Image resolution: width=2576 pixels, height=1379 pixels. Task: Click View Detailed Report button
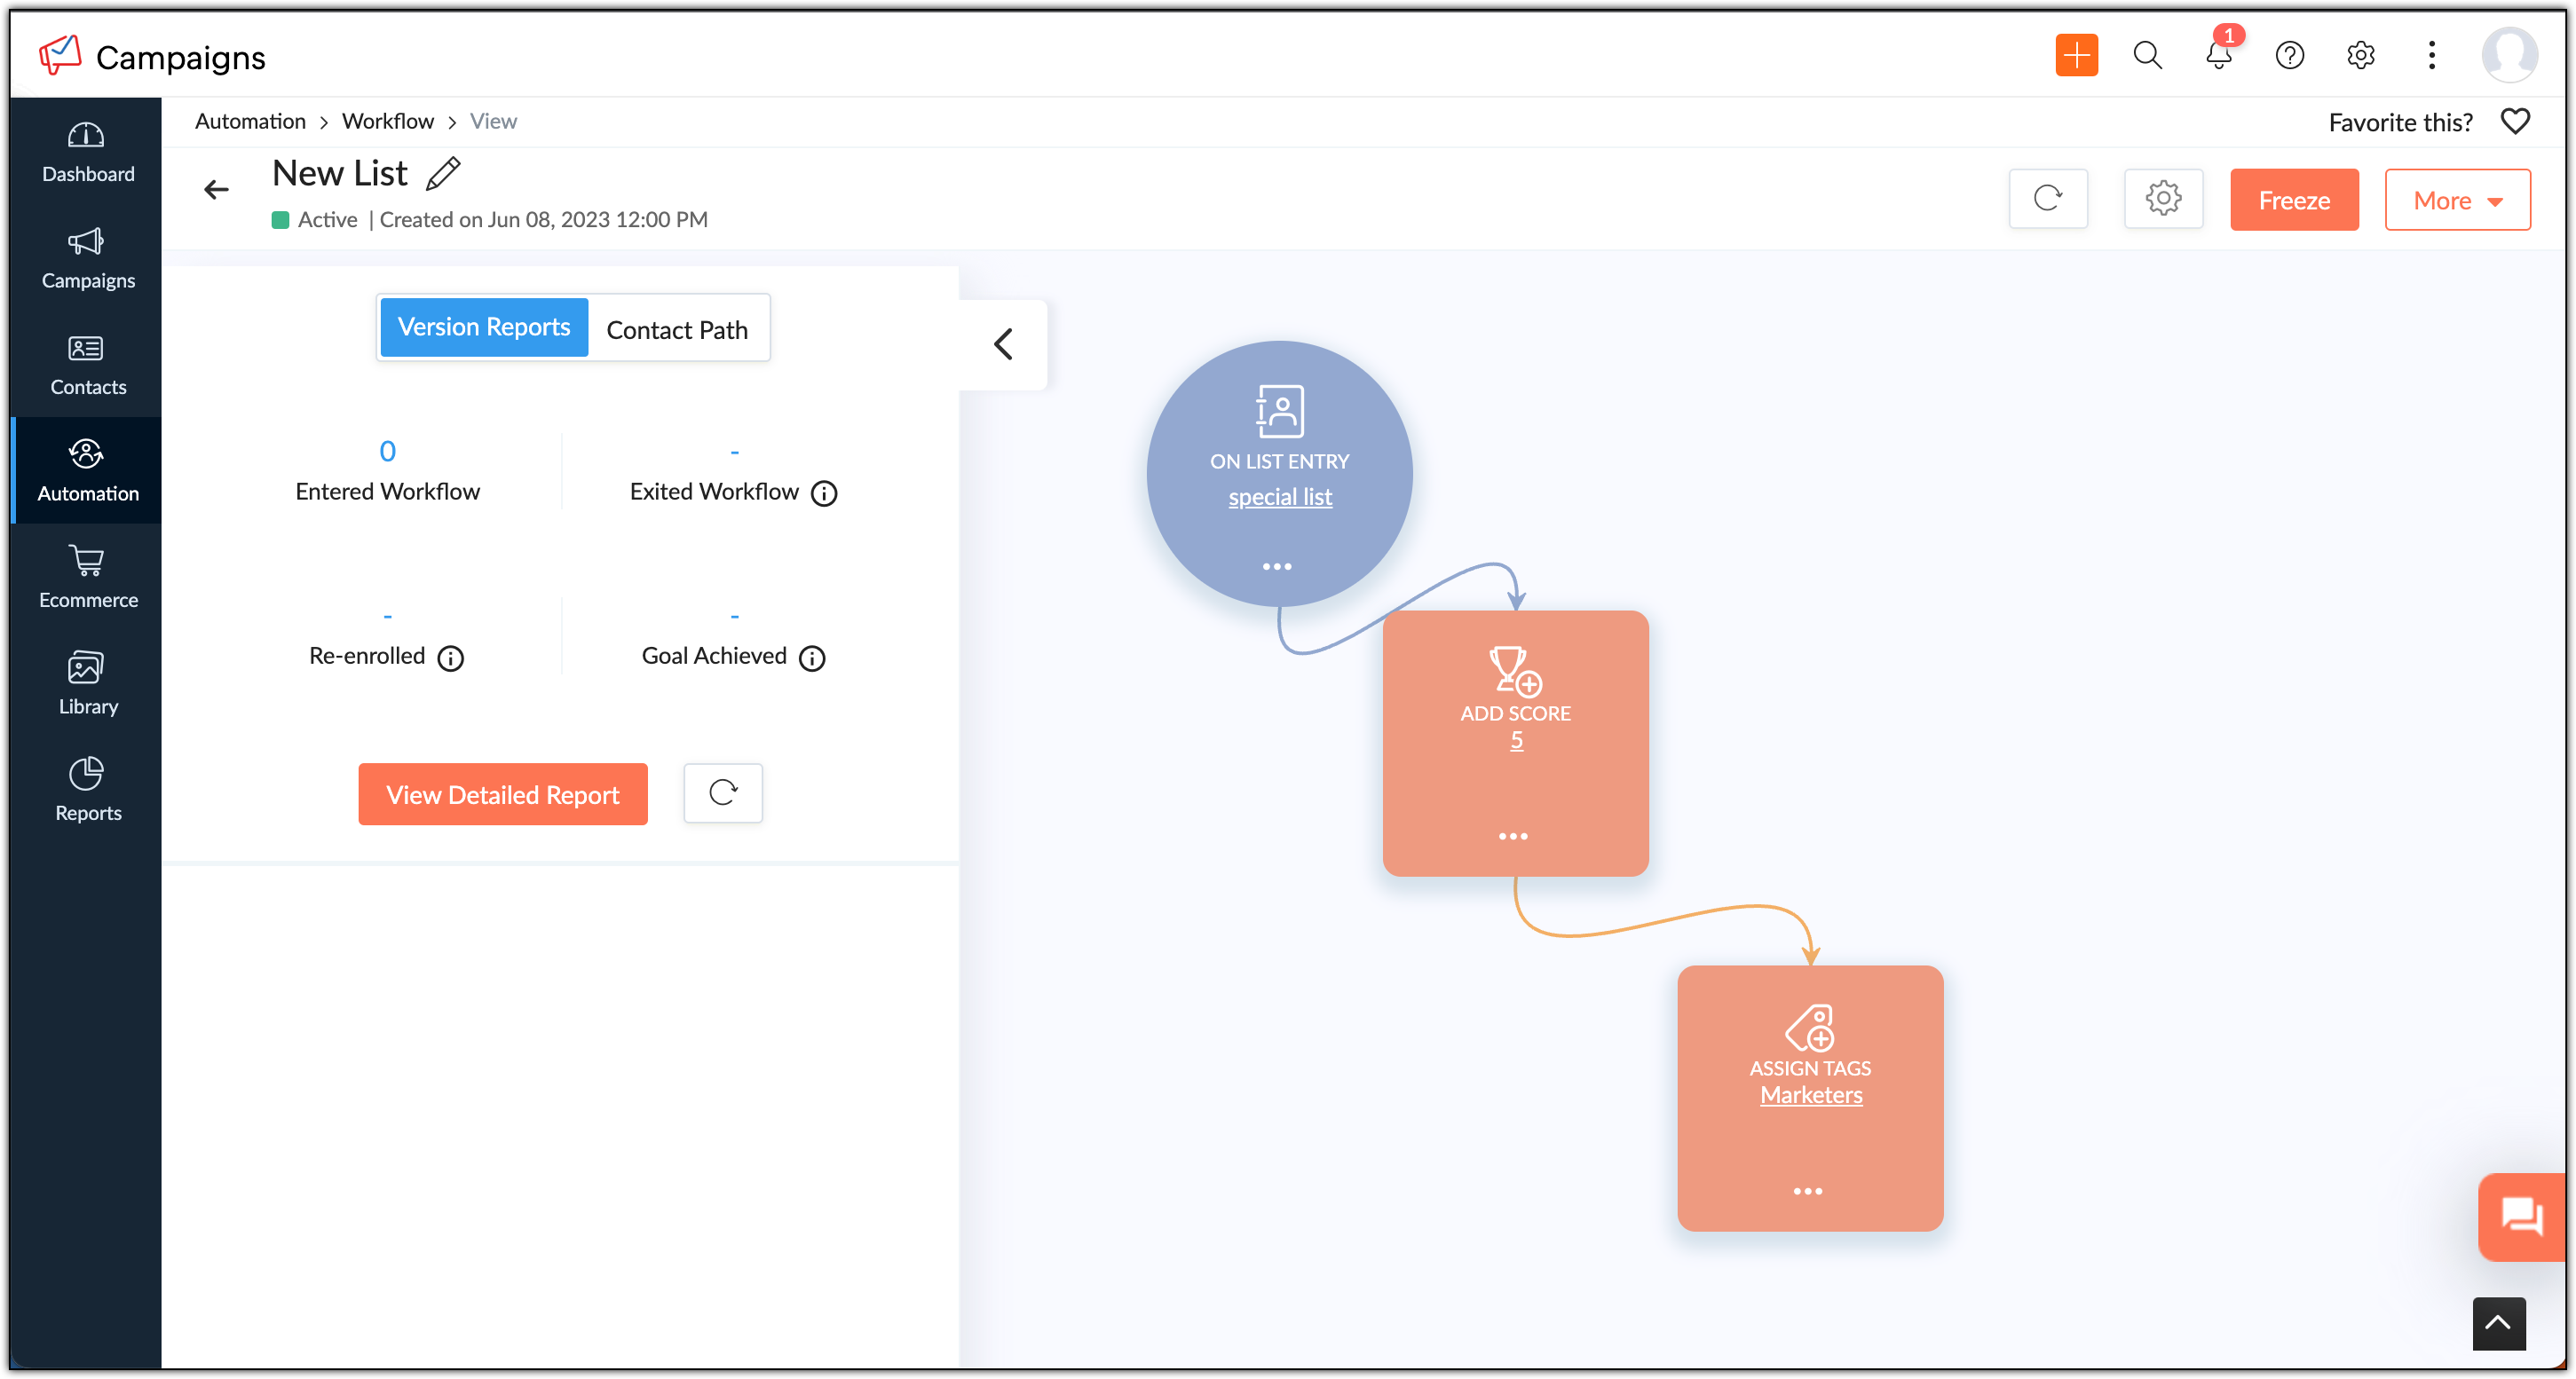503,794
